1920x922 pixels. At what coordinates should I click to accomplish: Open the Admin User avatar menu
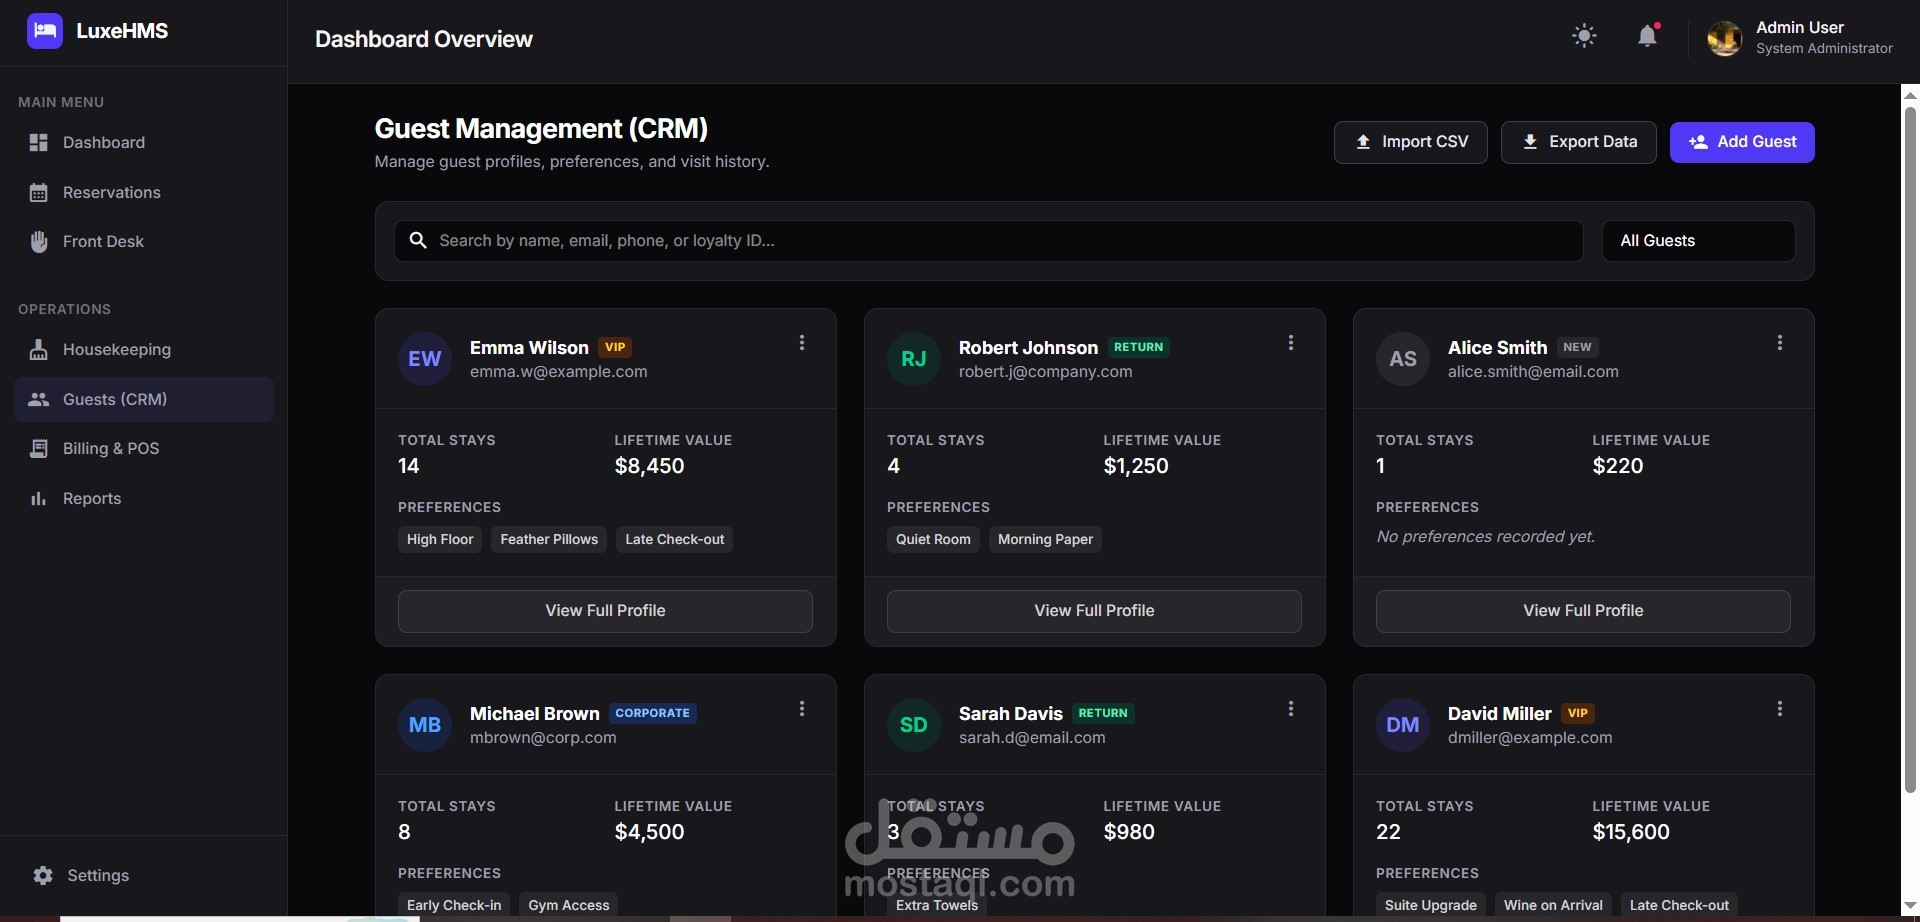[1724, 38]
